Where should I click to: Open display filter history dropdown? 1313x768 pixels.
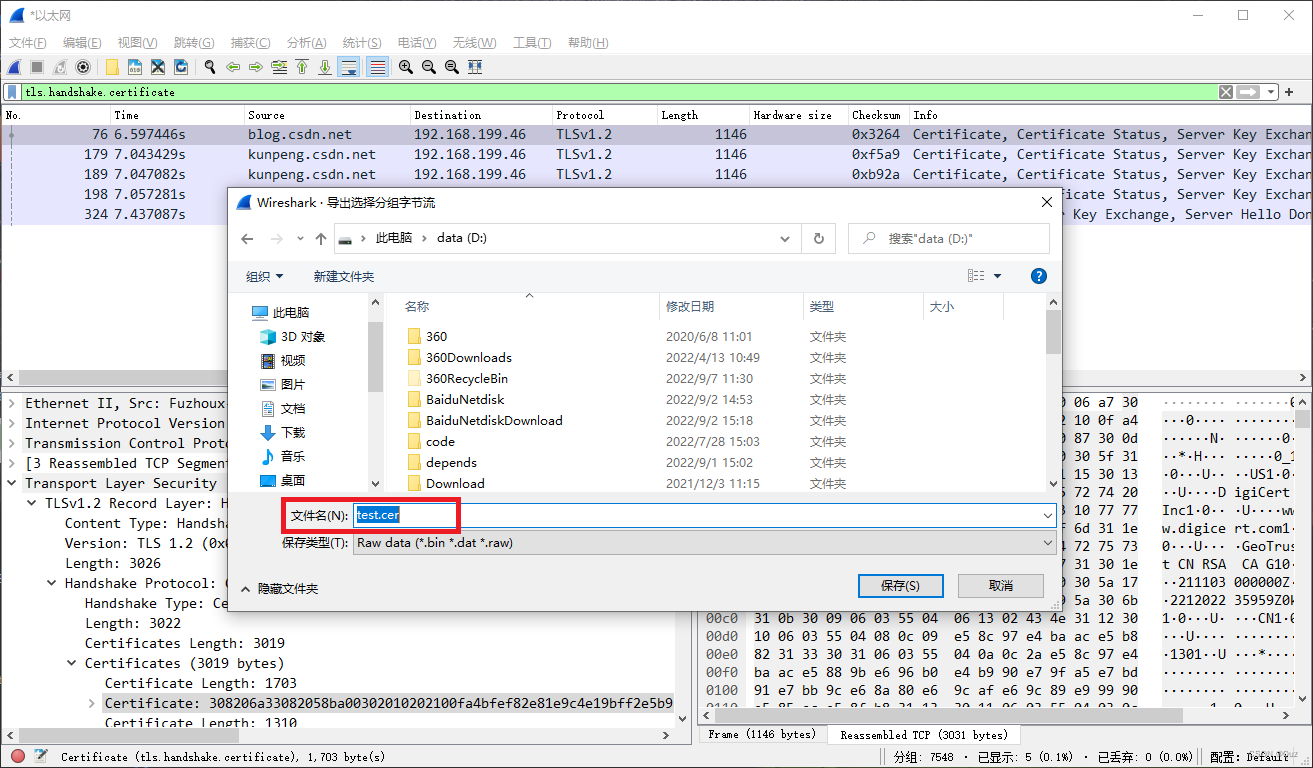tap(1272, 92)
